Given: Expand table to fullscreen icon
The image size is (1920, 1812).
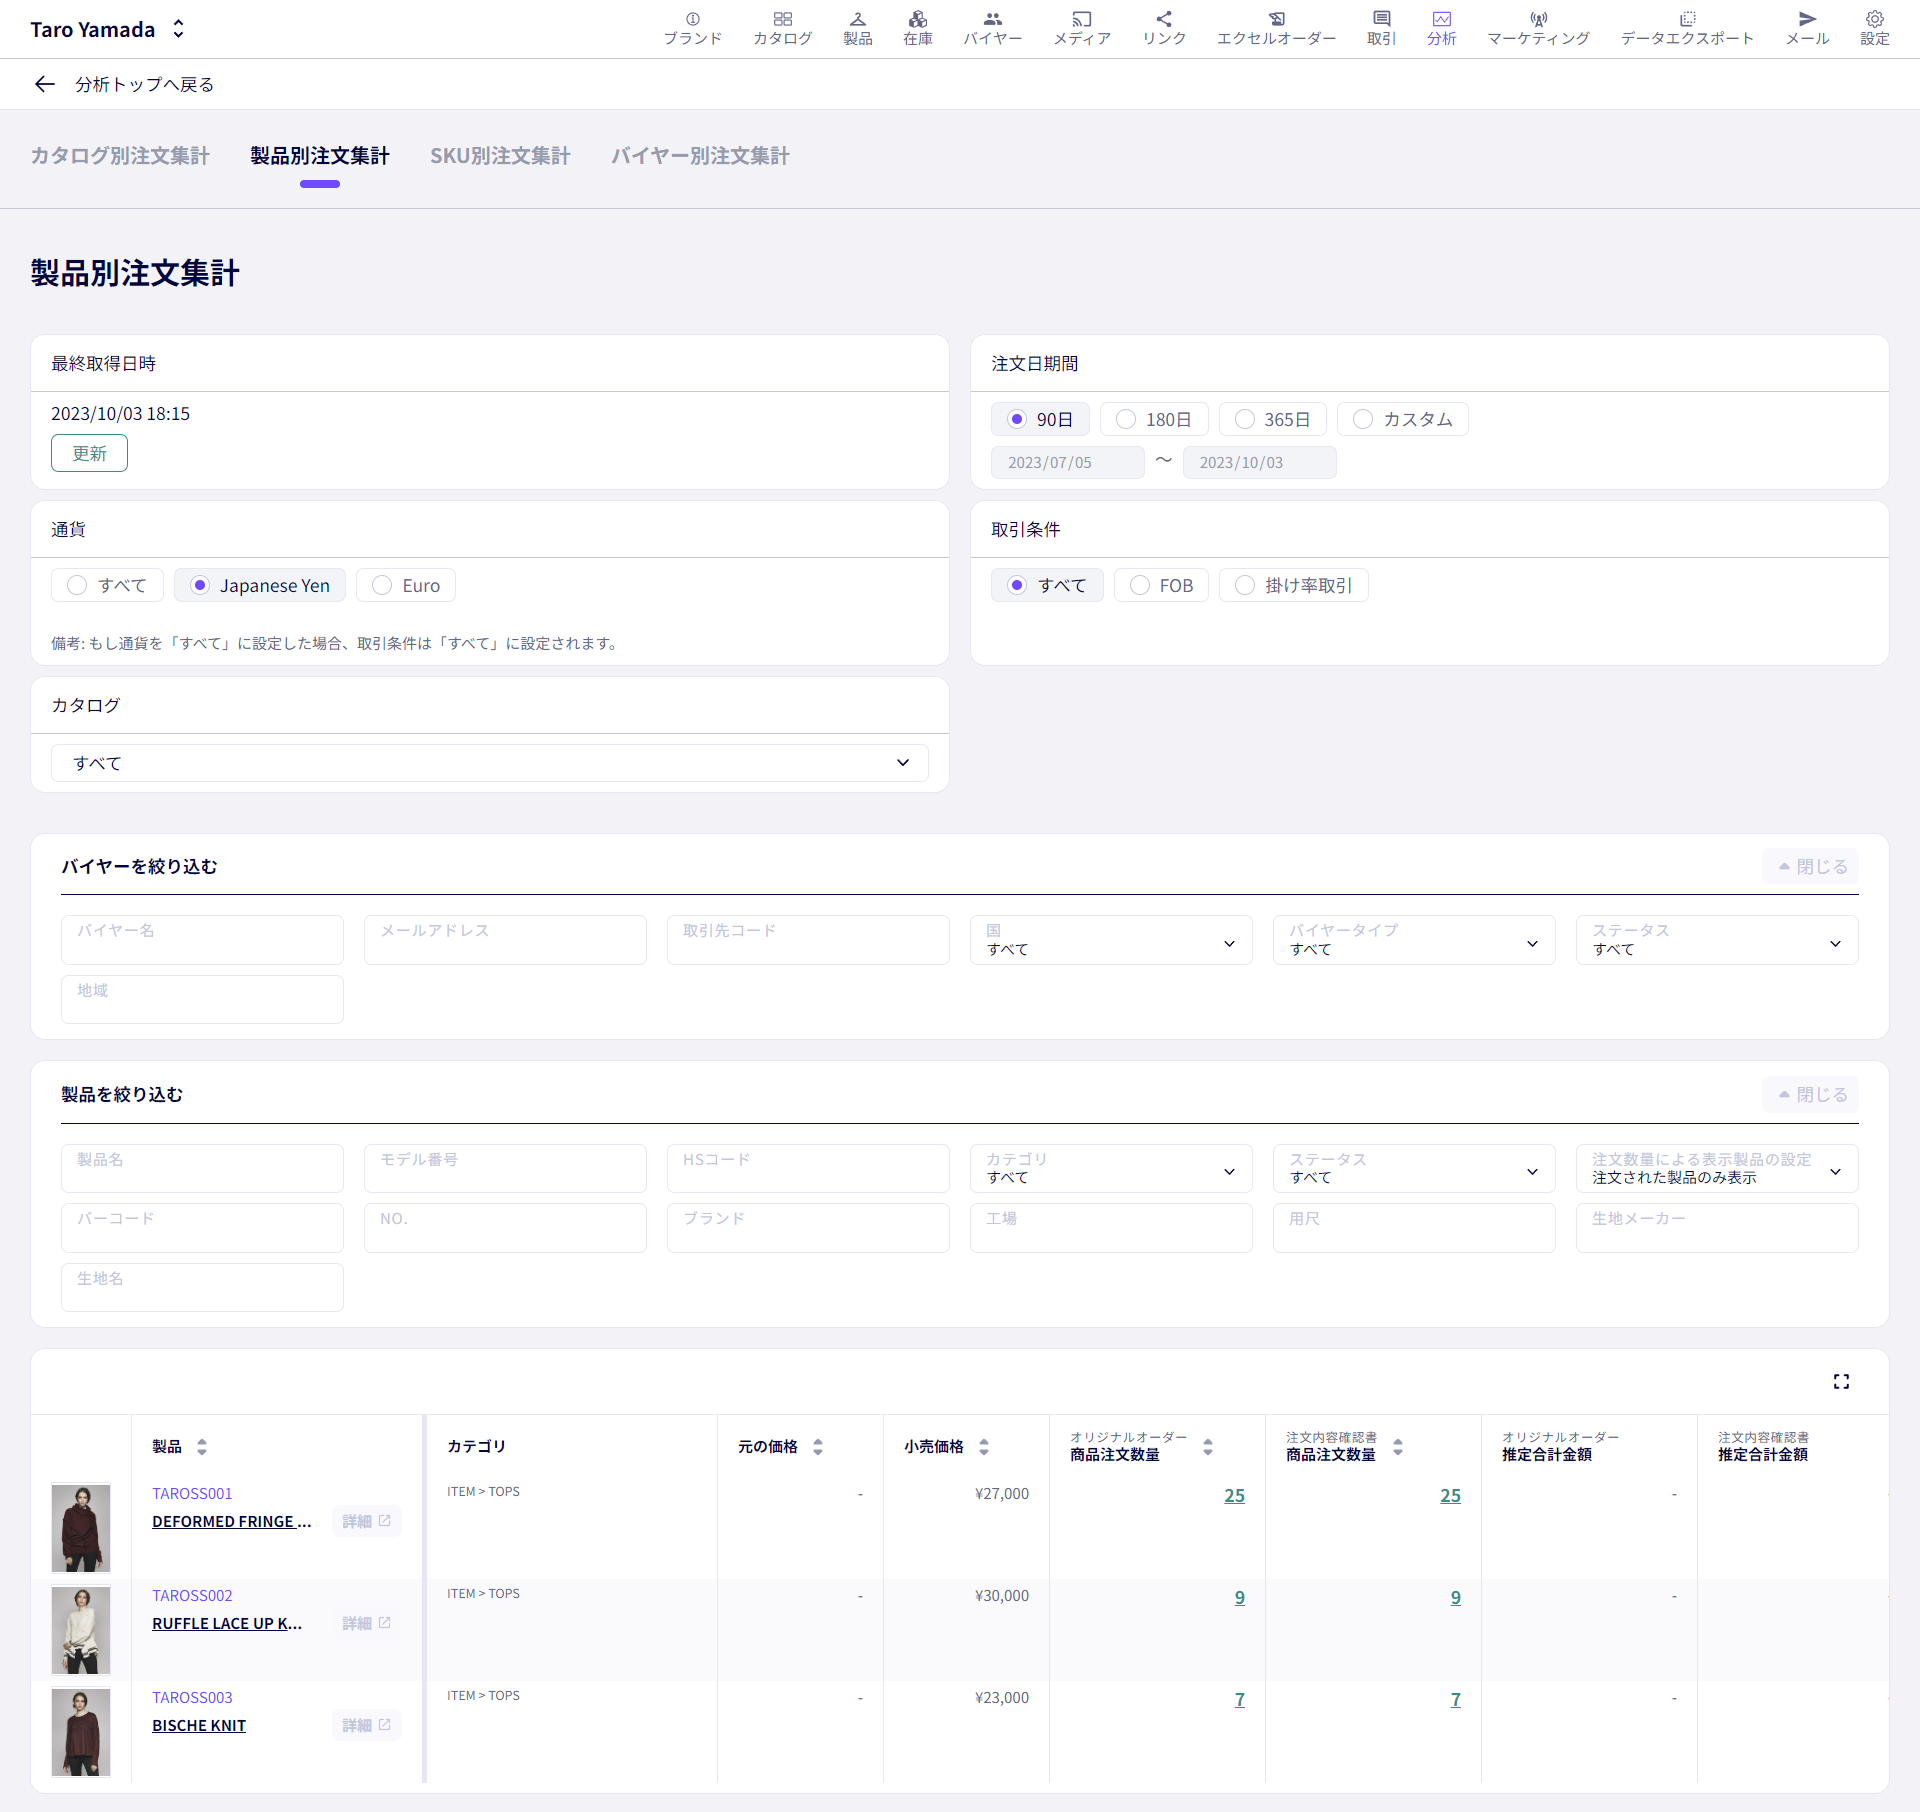Looking at the screenshot, I should 1841,1381.
